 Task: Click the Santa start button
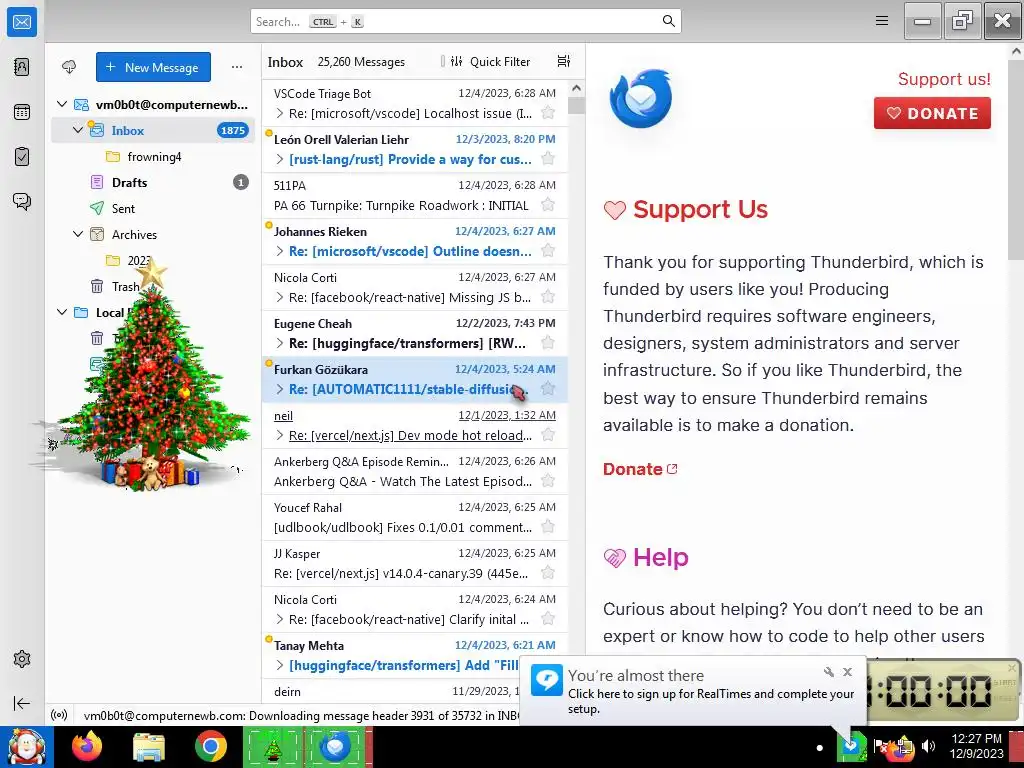pyautogui.click(x=26, y=746)
